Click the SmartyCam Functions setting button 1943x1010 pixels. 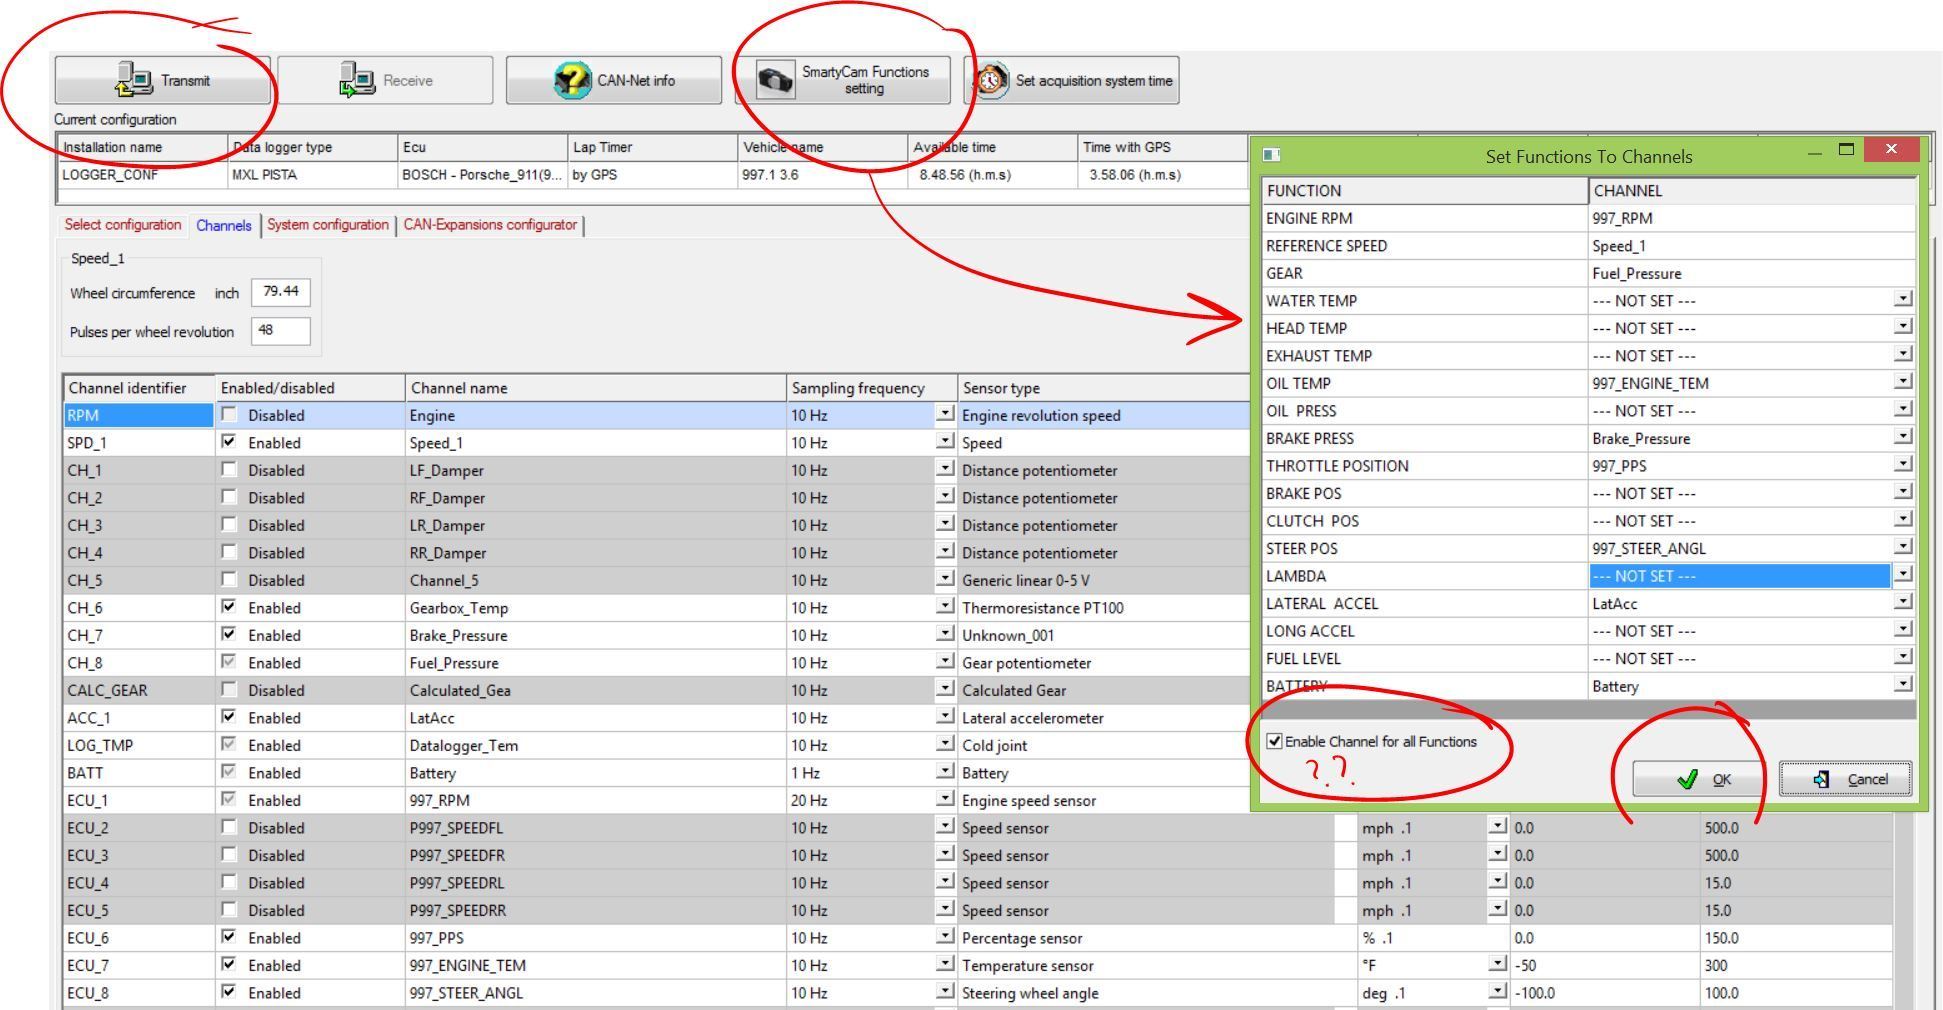click(864, 80)
